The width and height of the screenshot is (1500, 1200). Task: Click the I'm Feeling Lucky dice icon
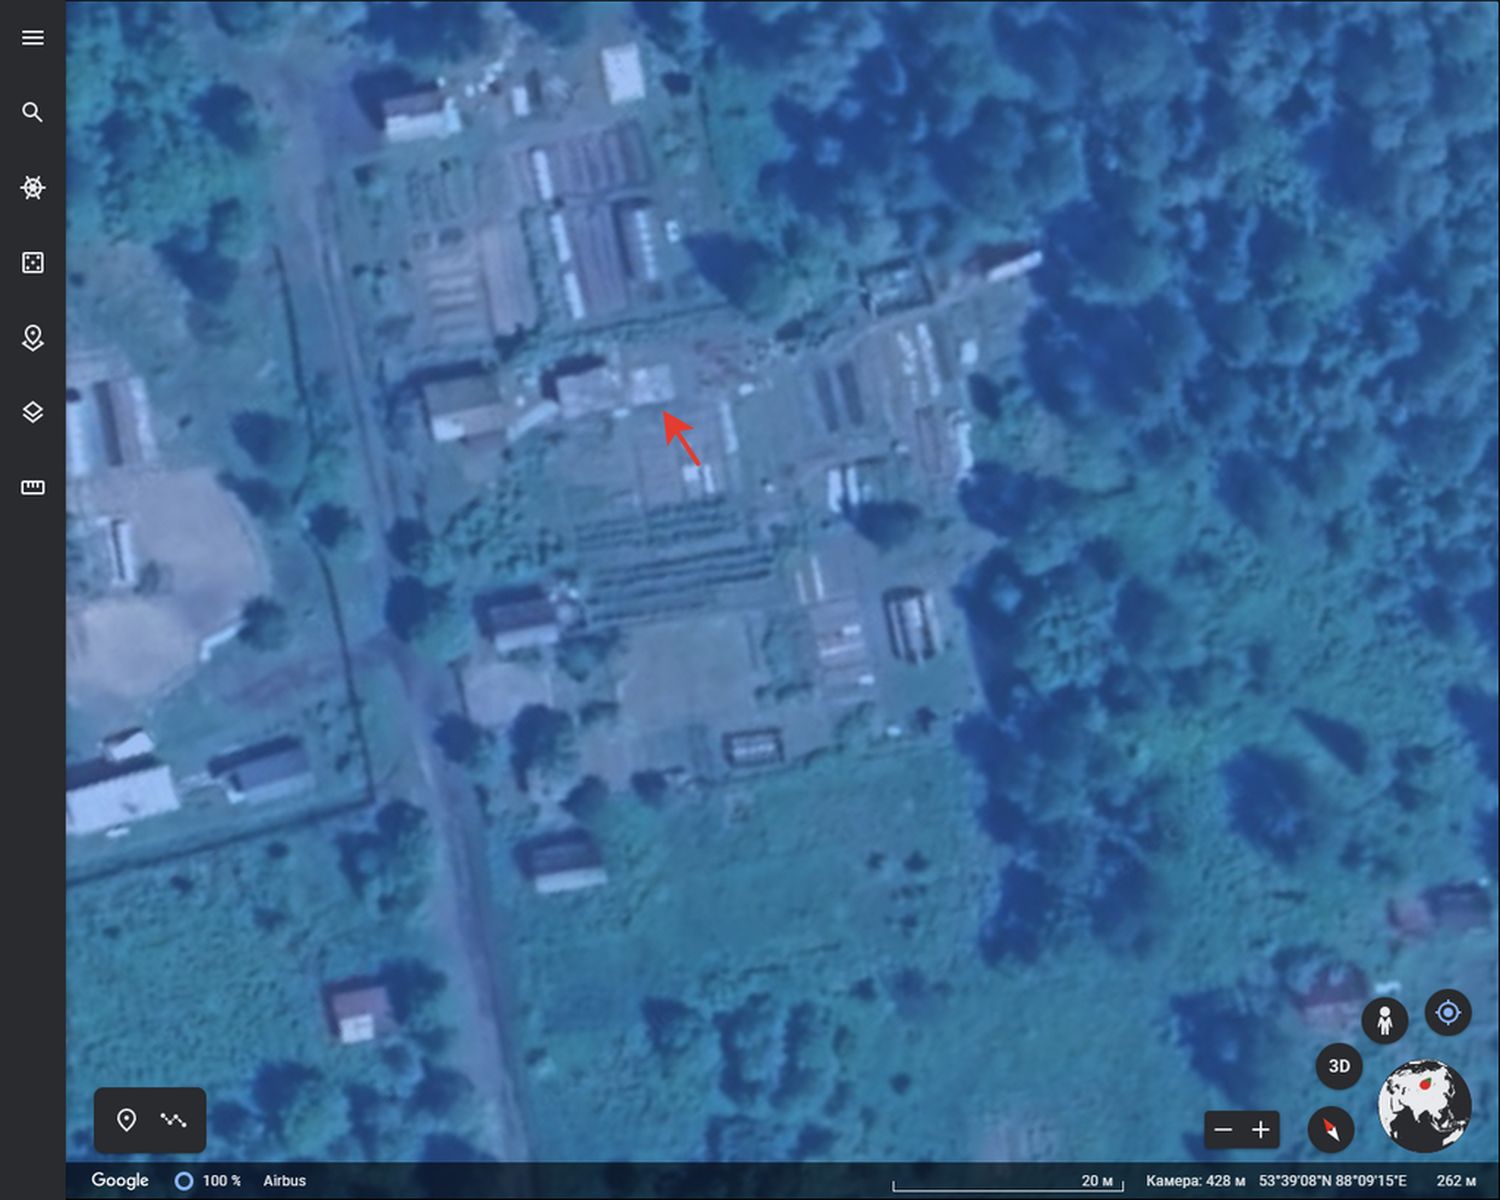coord(32,262)
